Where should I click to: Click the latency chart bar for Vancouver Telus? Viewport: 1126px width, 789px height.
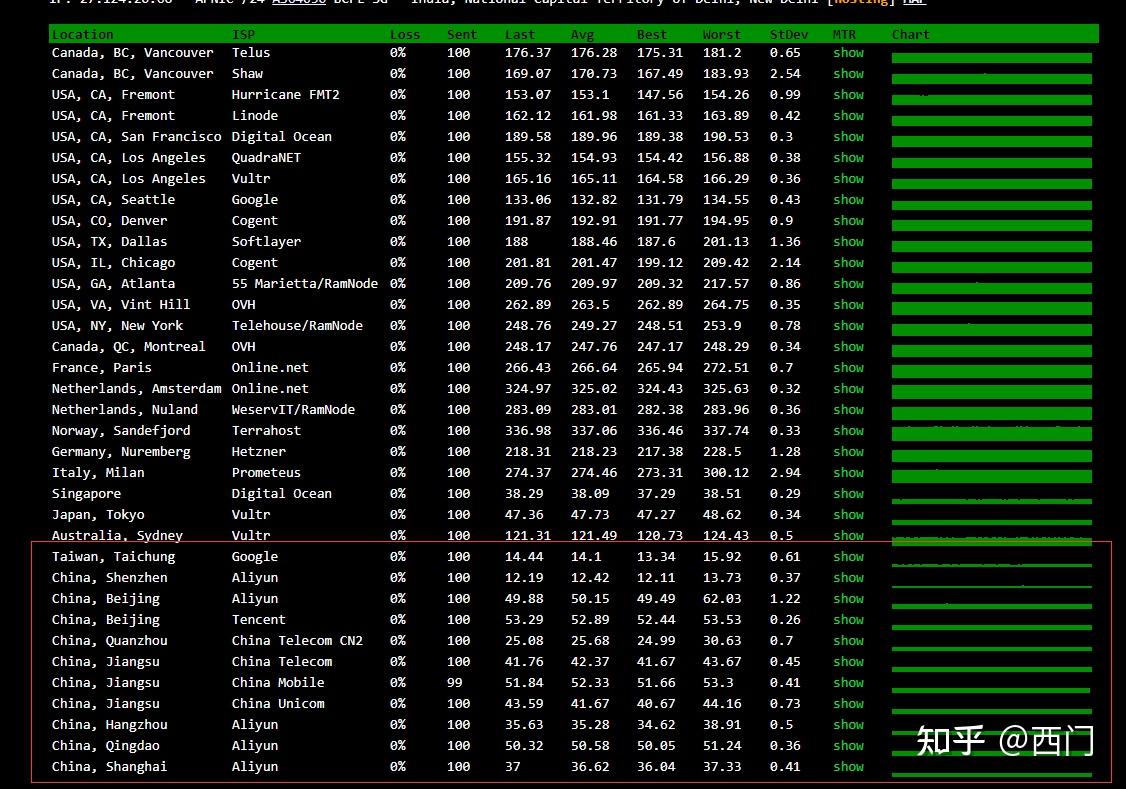coord(992,58)
